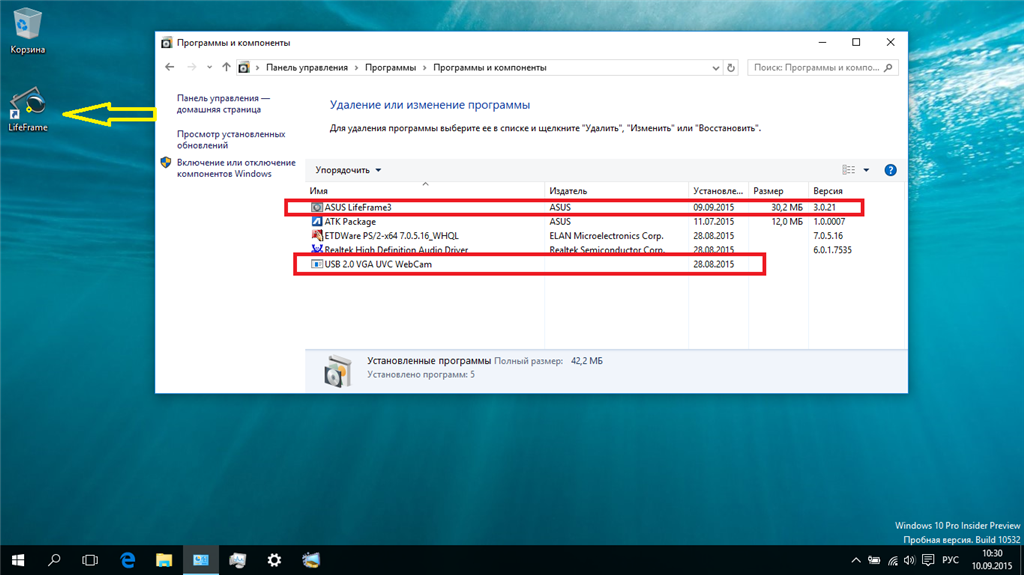Click the volume speaker tray icon

(909, 561)
